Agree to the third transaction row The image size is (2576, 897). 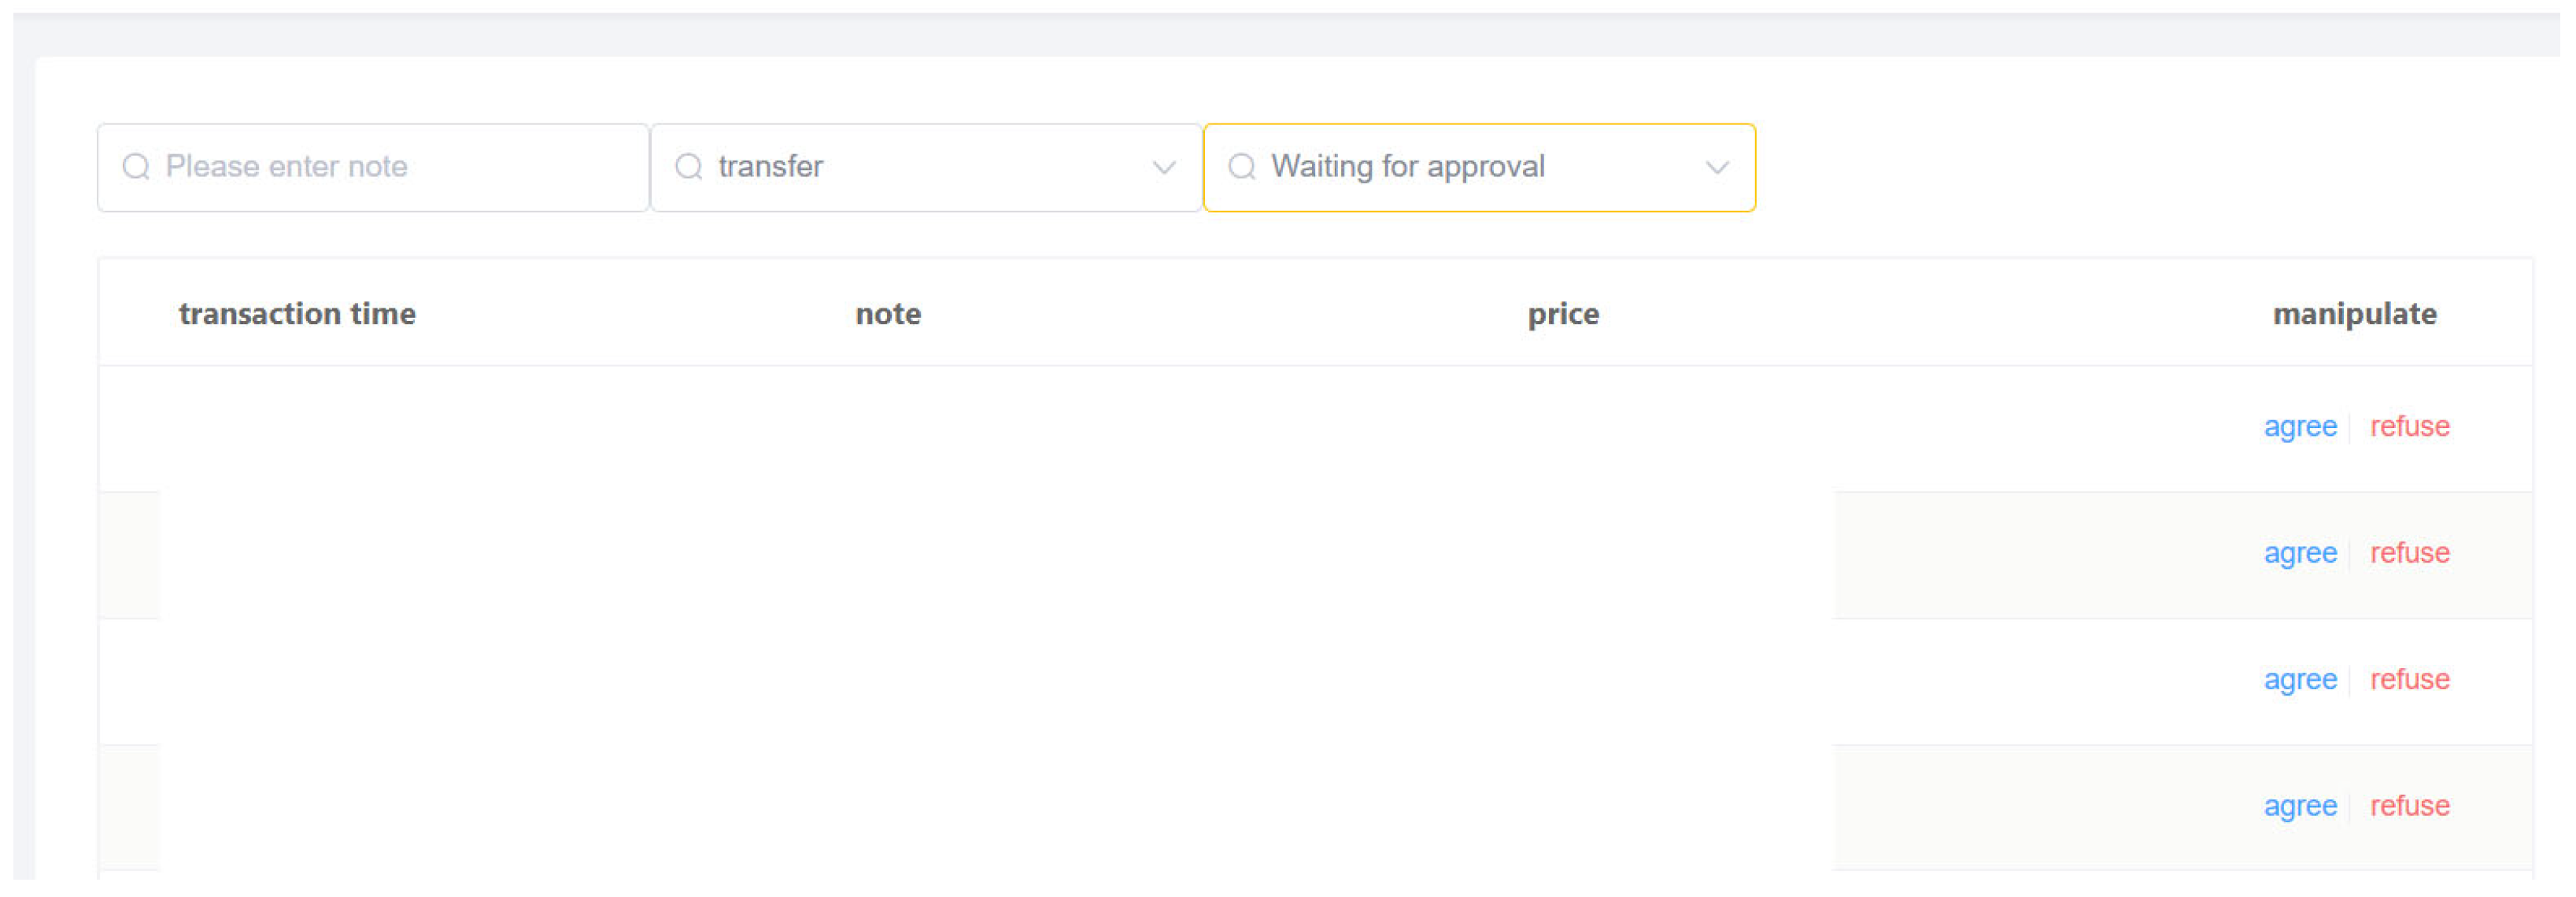[2300, 680]
